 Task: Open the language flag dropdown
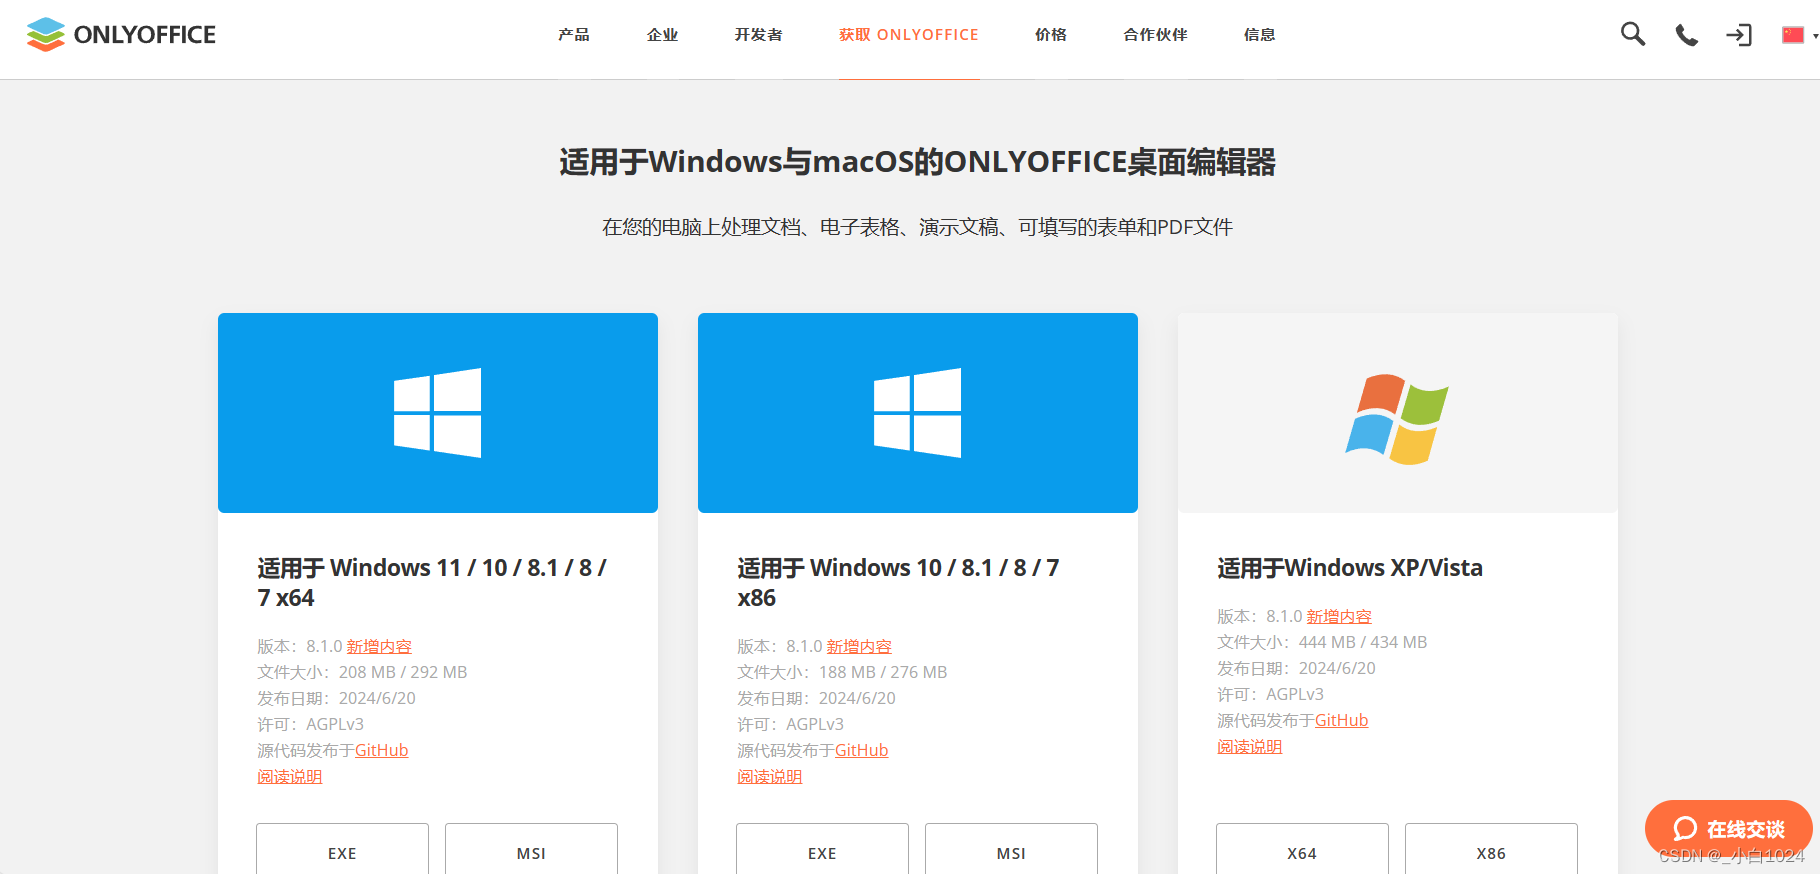point(1799,35)
